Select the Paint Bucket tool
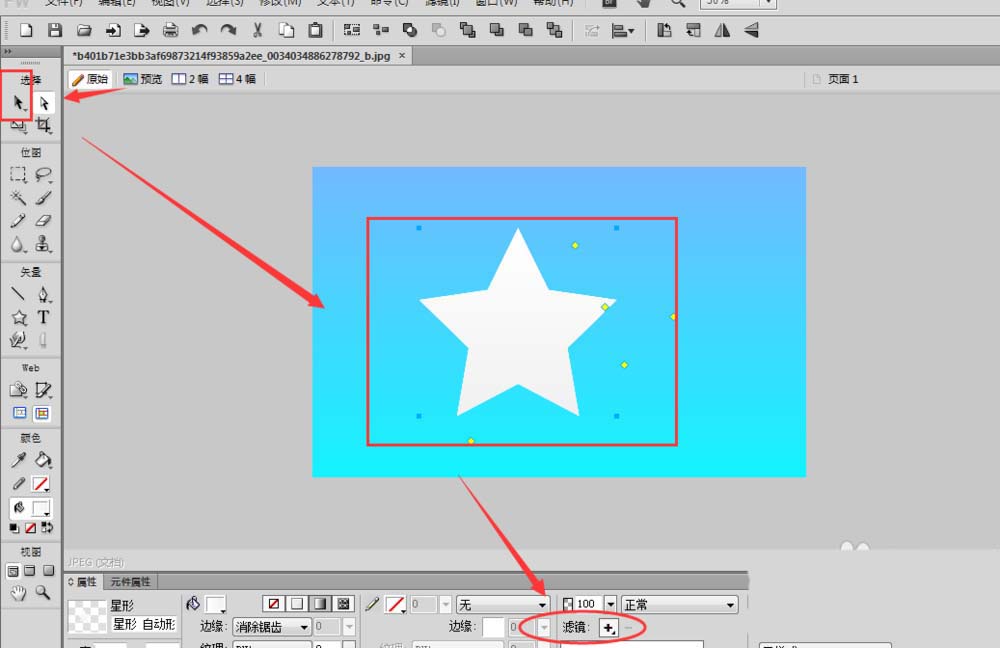Viewport: 1000px width, 648px height. pos(43,460)
